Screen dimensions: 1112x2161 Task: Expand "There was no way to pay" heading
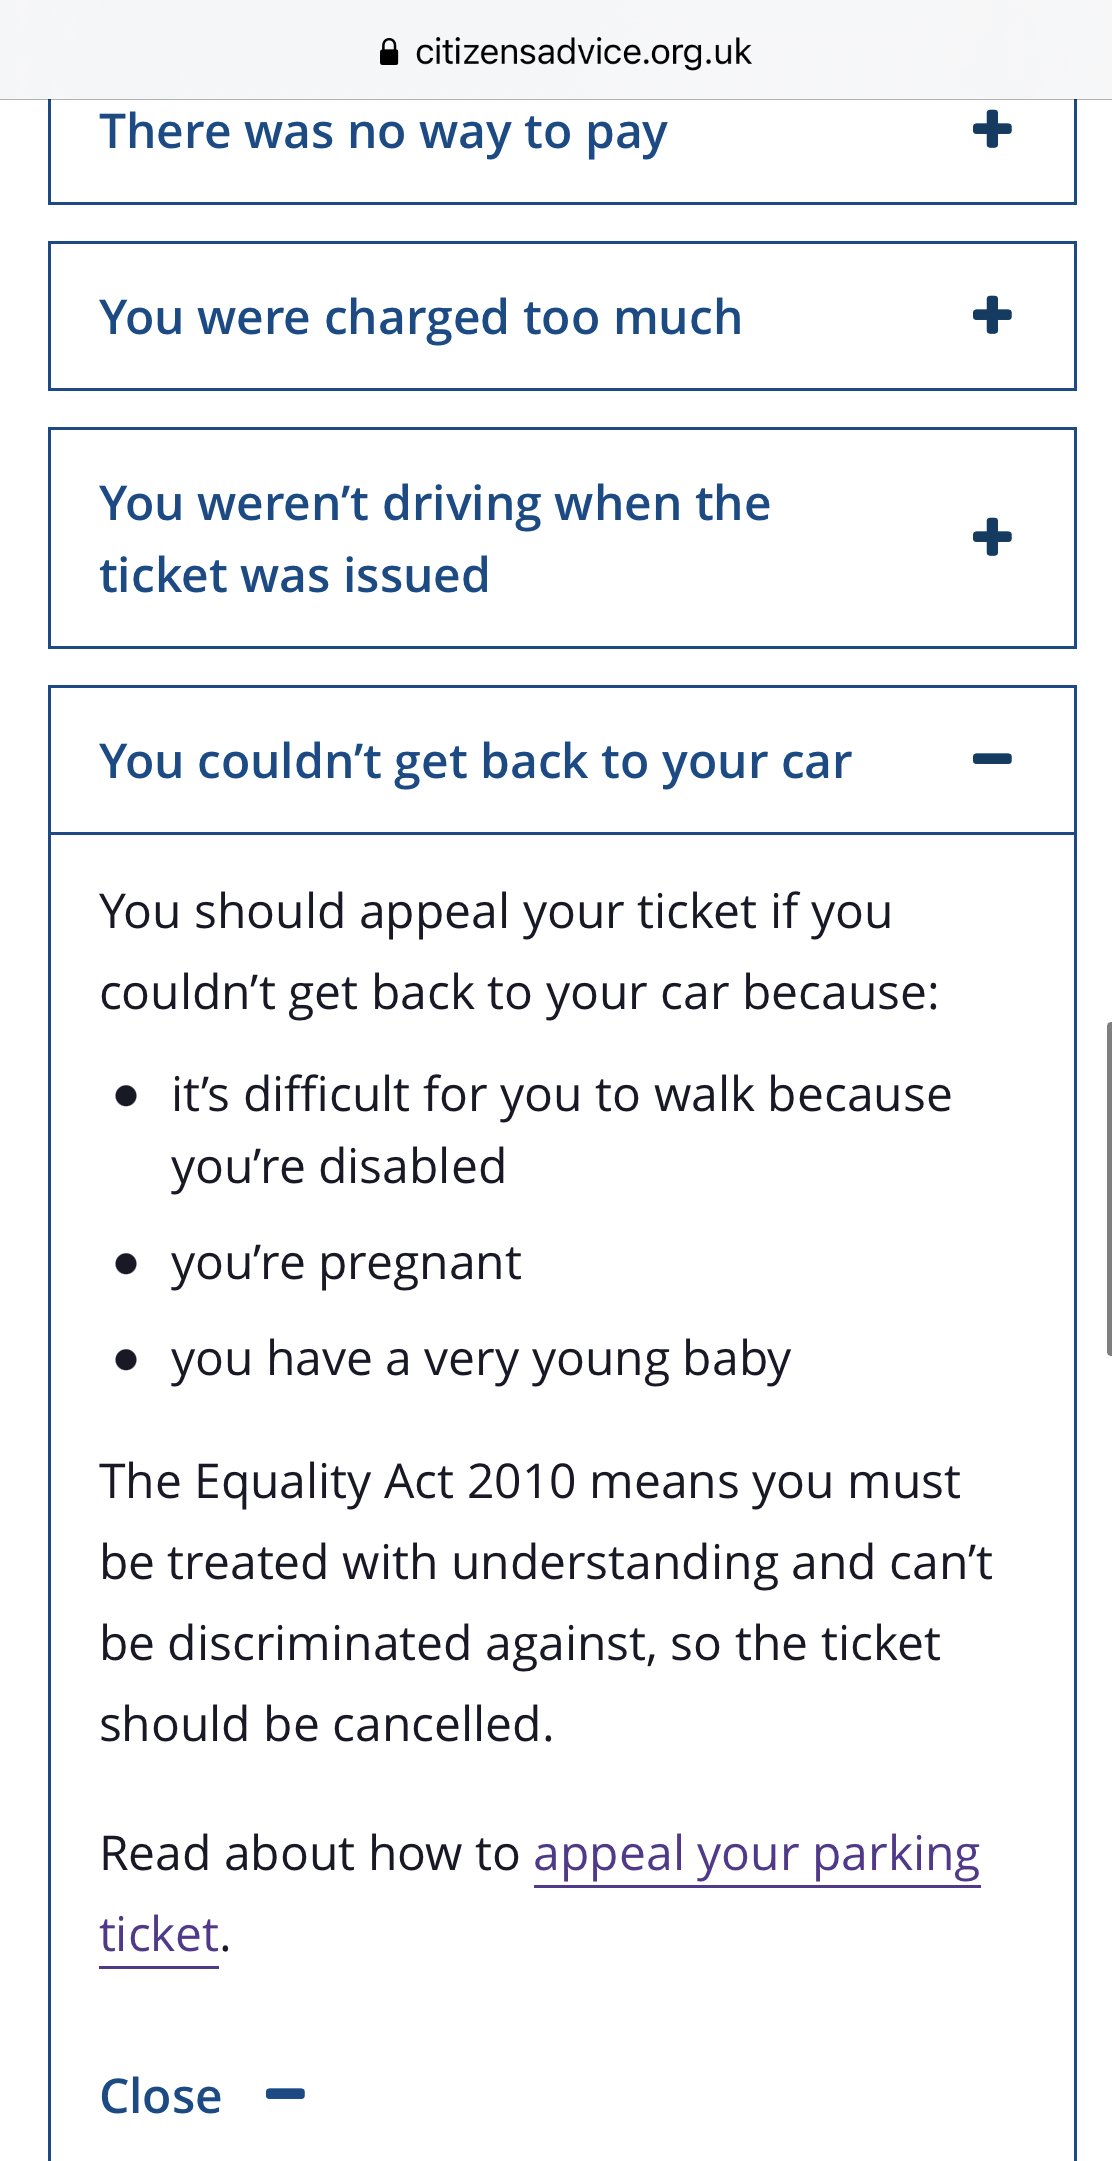click(x=383, y=133)
